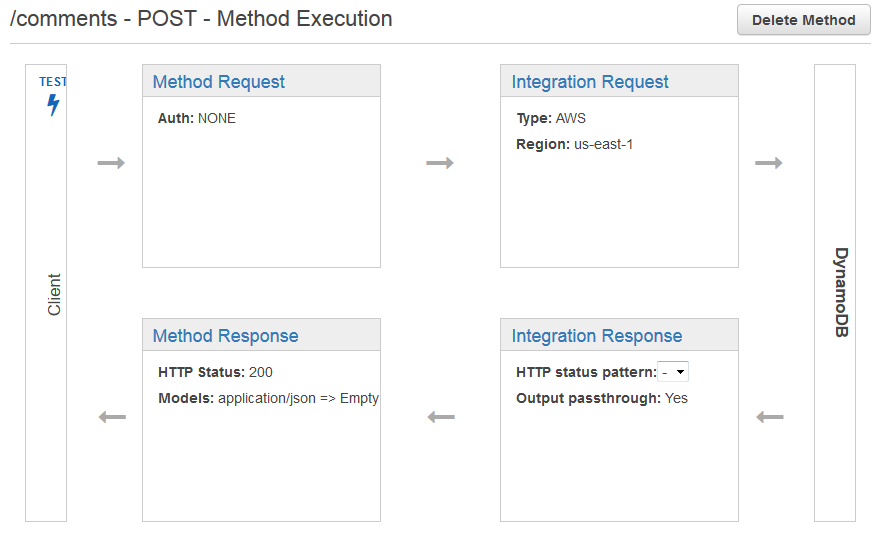Click the TEST lightning bolt icon
877x547 pixels.
click(53, 104)
